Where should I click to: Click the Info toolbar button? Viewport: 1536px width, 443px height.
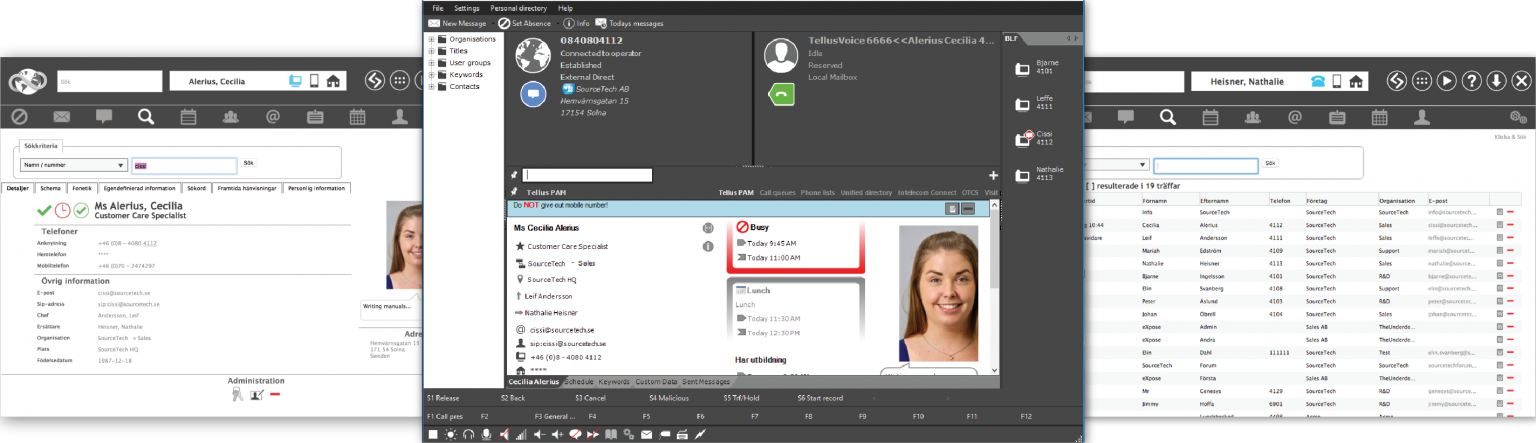[576, 23]
